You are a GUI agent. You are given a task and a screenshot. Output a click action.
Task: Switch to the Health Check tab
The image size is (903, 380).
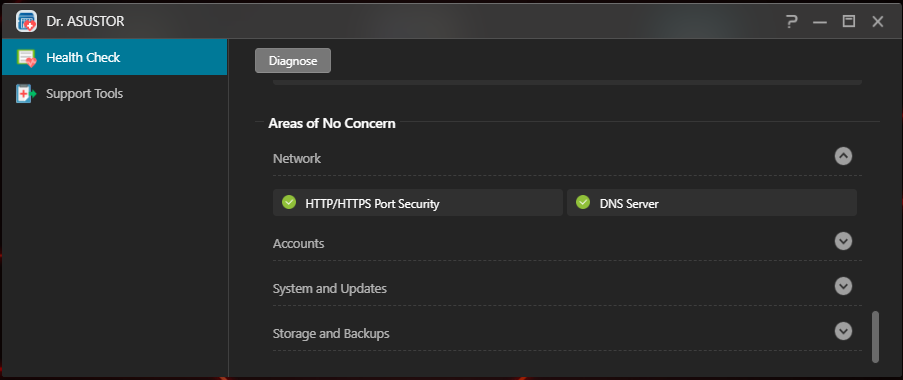tap(115, 57)
